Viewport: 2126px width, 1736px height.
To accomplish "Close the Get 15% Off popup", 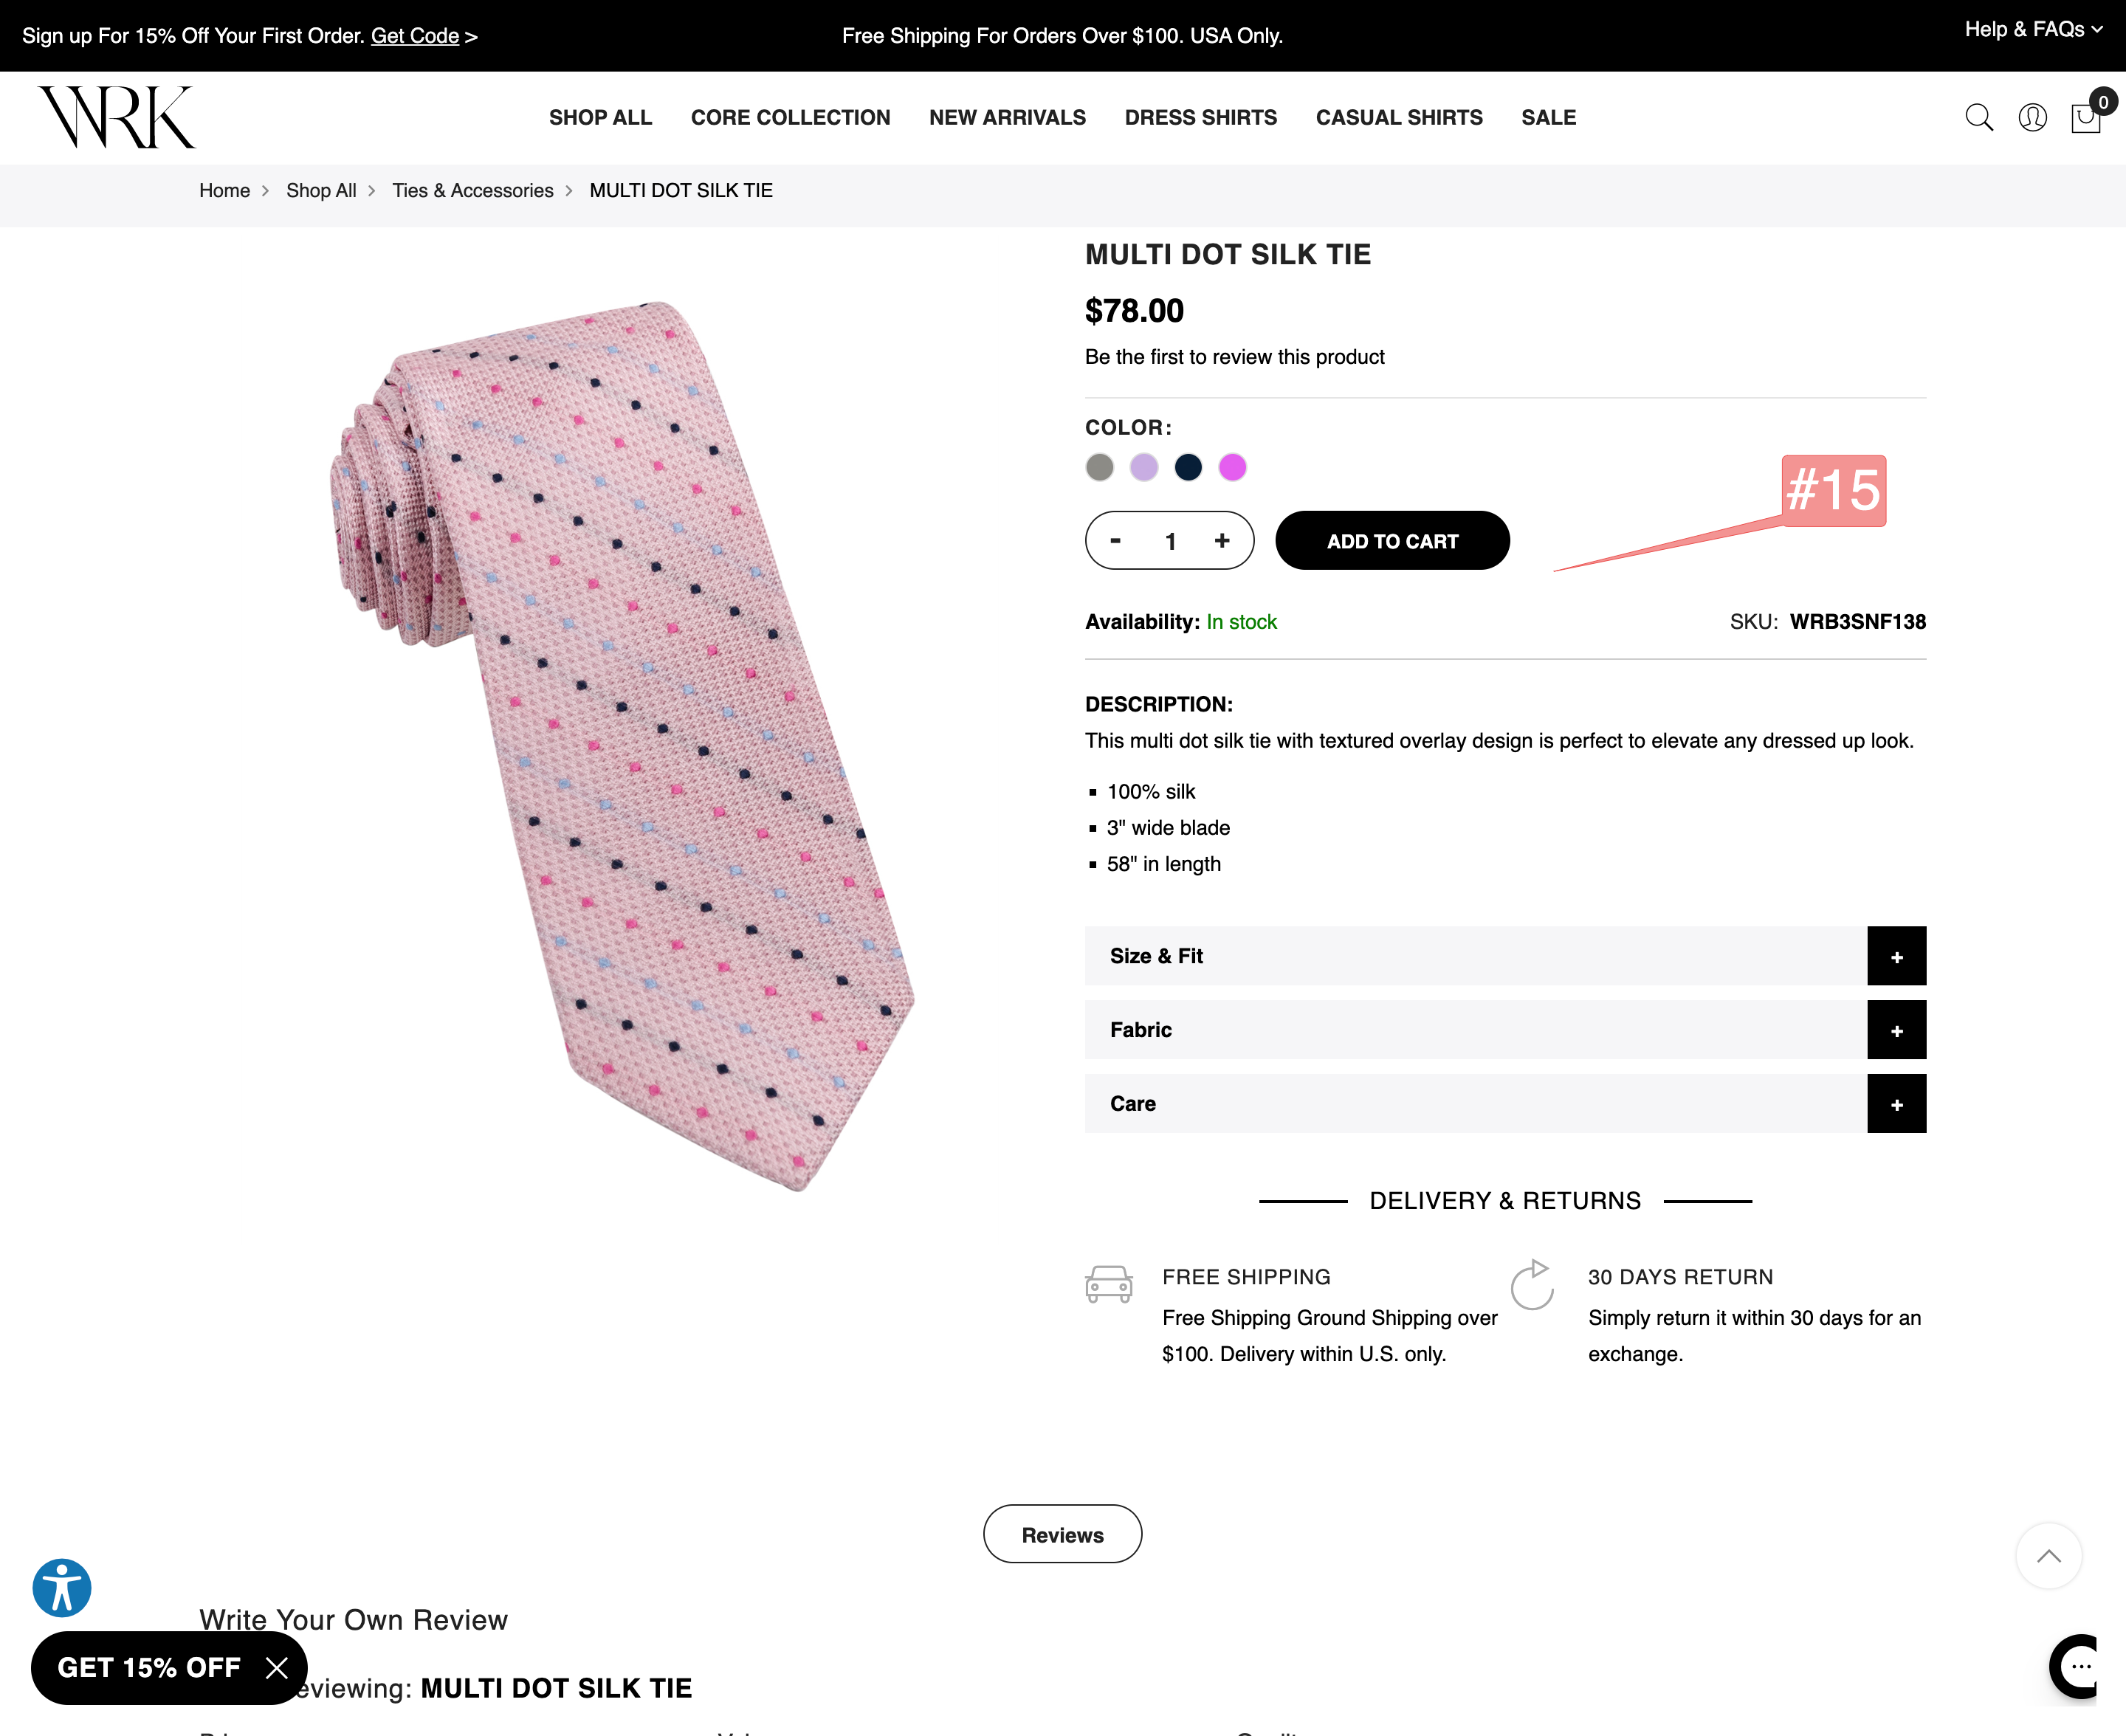I will tap(277, 1667).
